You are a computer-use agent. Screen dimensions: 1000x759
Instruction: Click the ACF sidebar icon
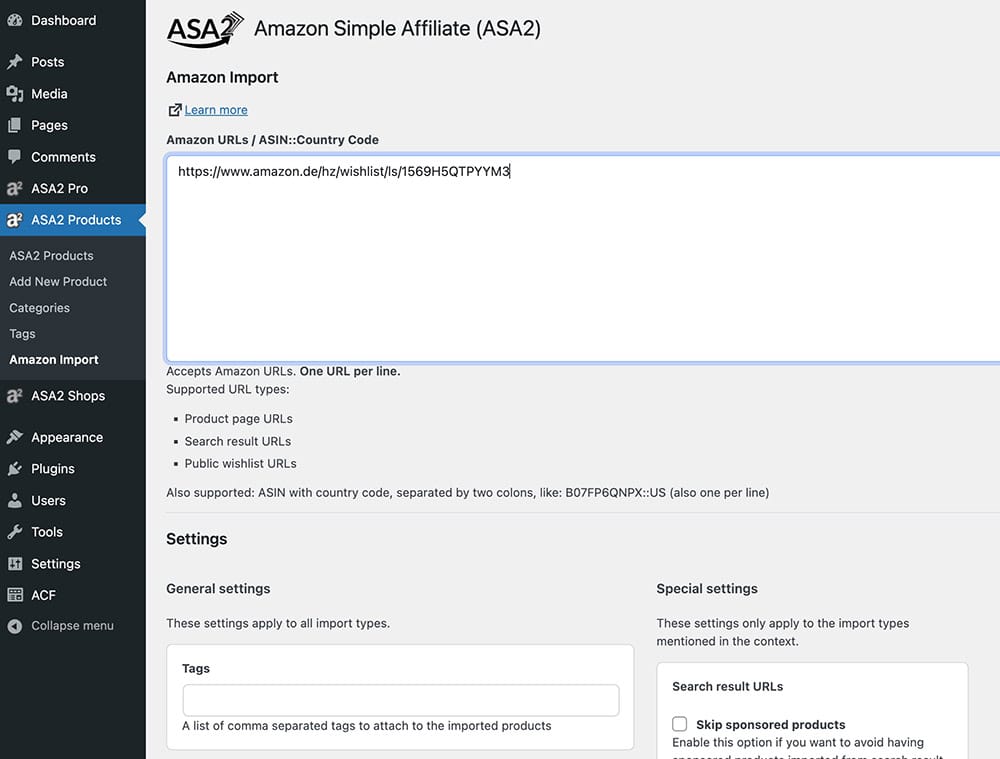tap(14, 594)
